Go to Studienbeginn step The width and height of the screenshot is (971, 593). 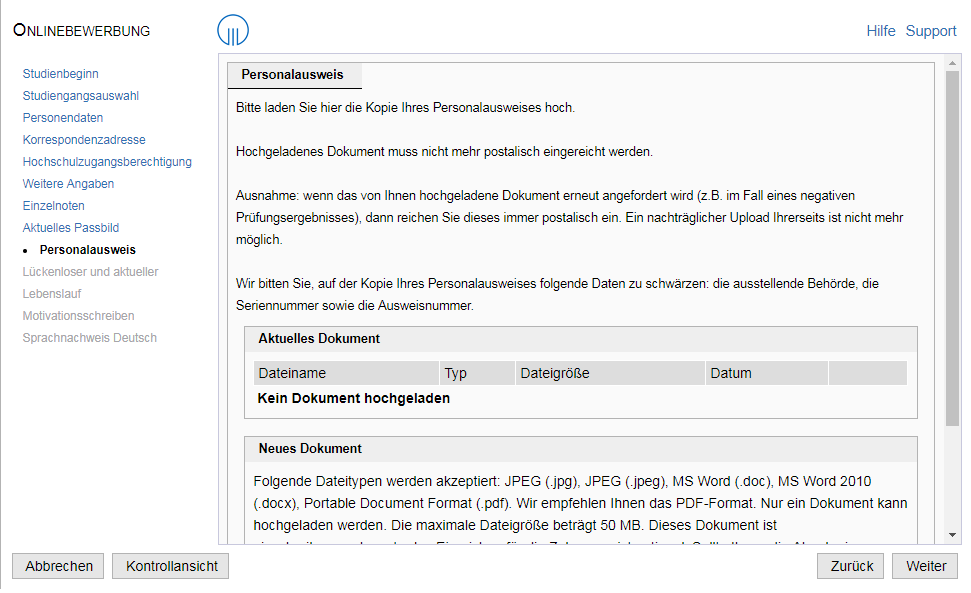pos(61,74)
